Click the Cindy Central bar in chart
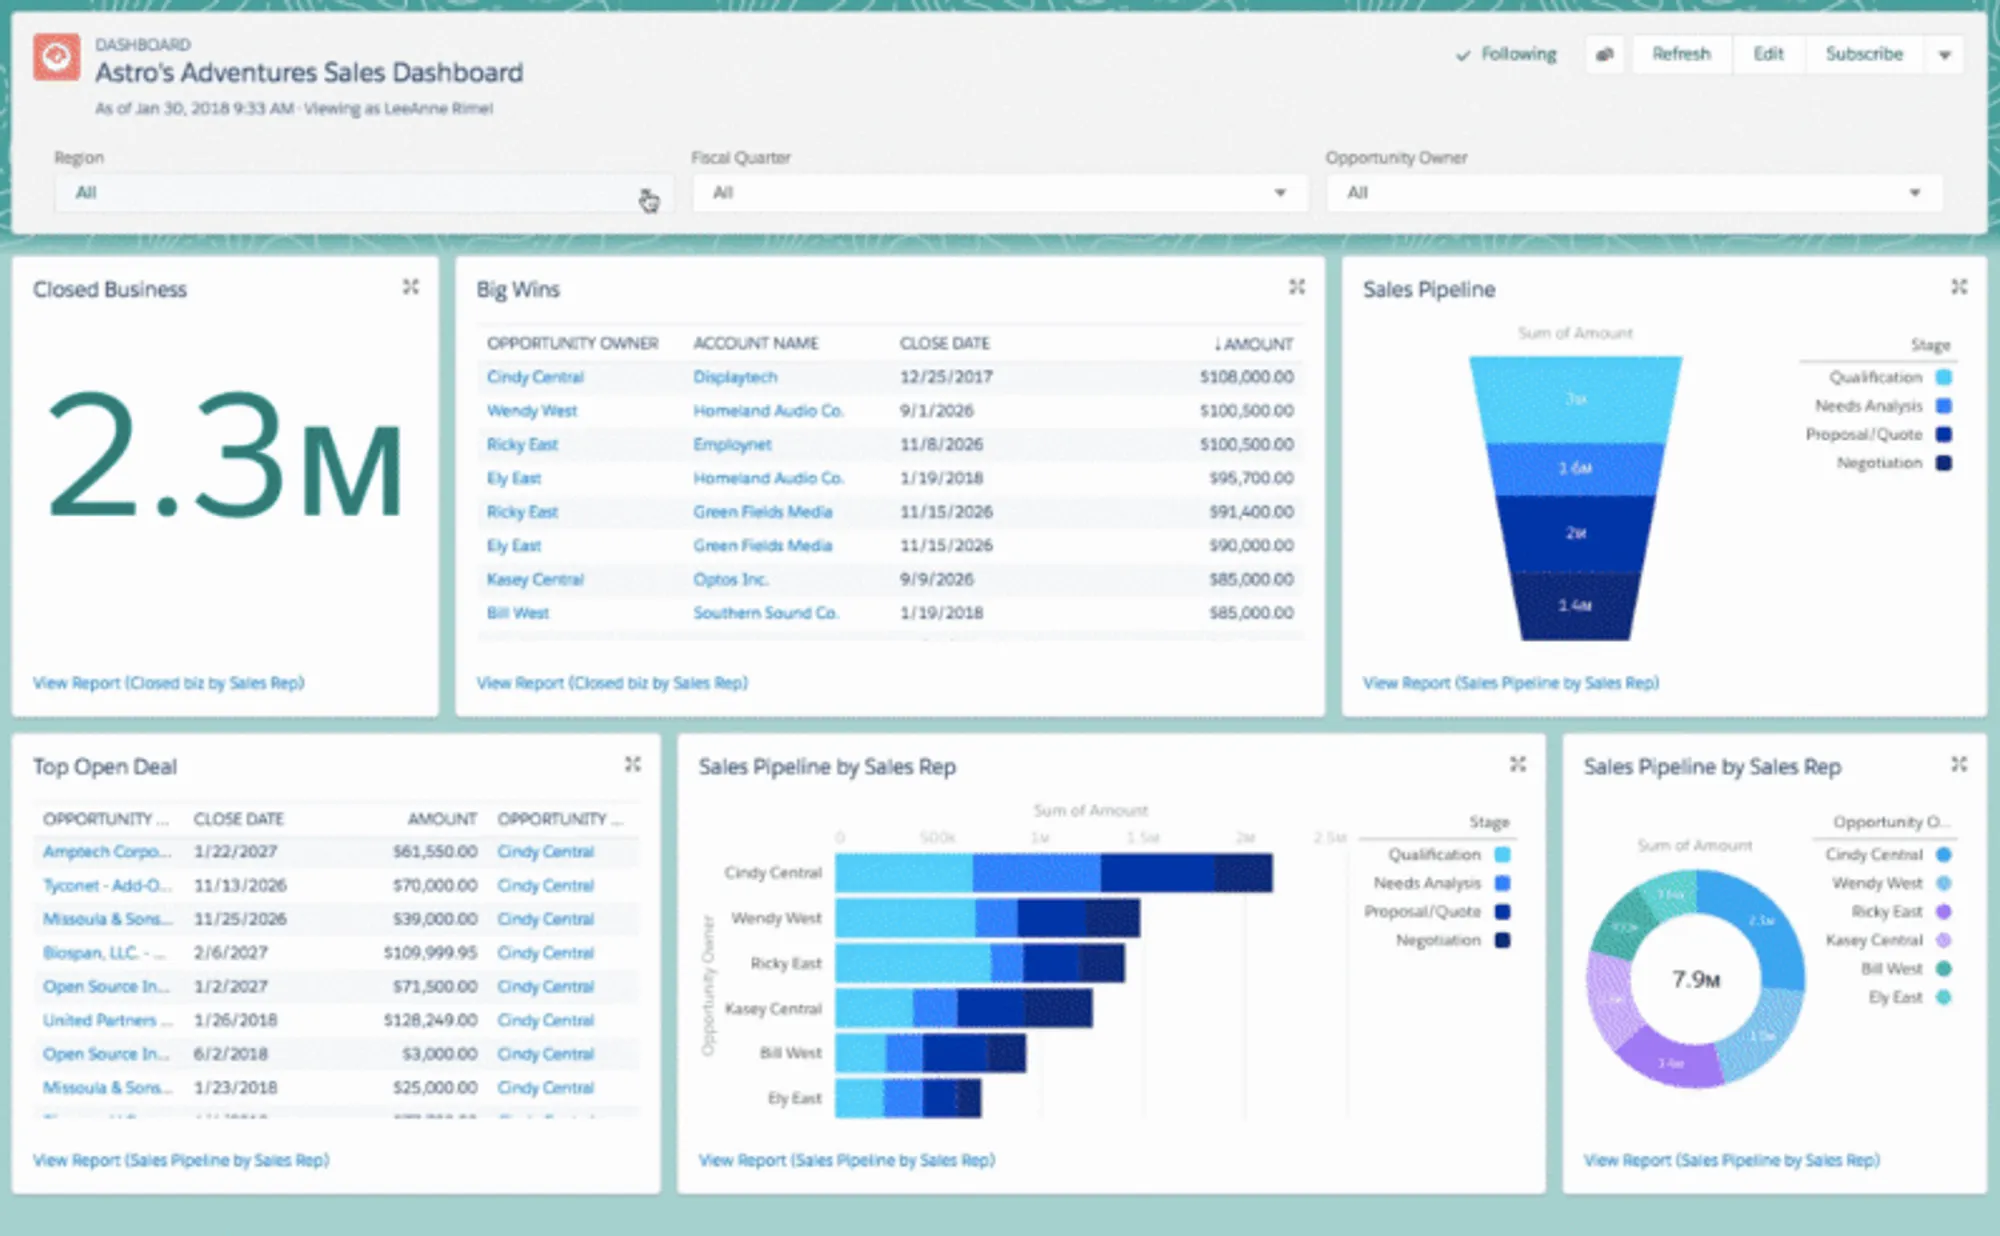 (1052, 873)
